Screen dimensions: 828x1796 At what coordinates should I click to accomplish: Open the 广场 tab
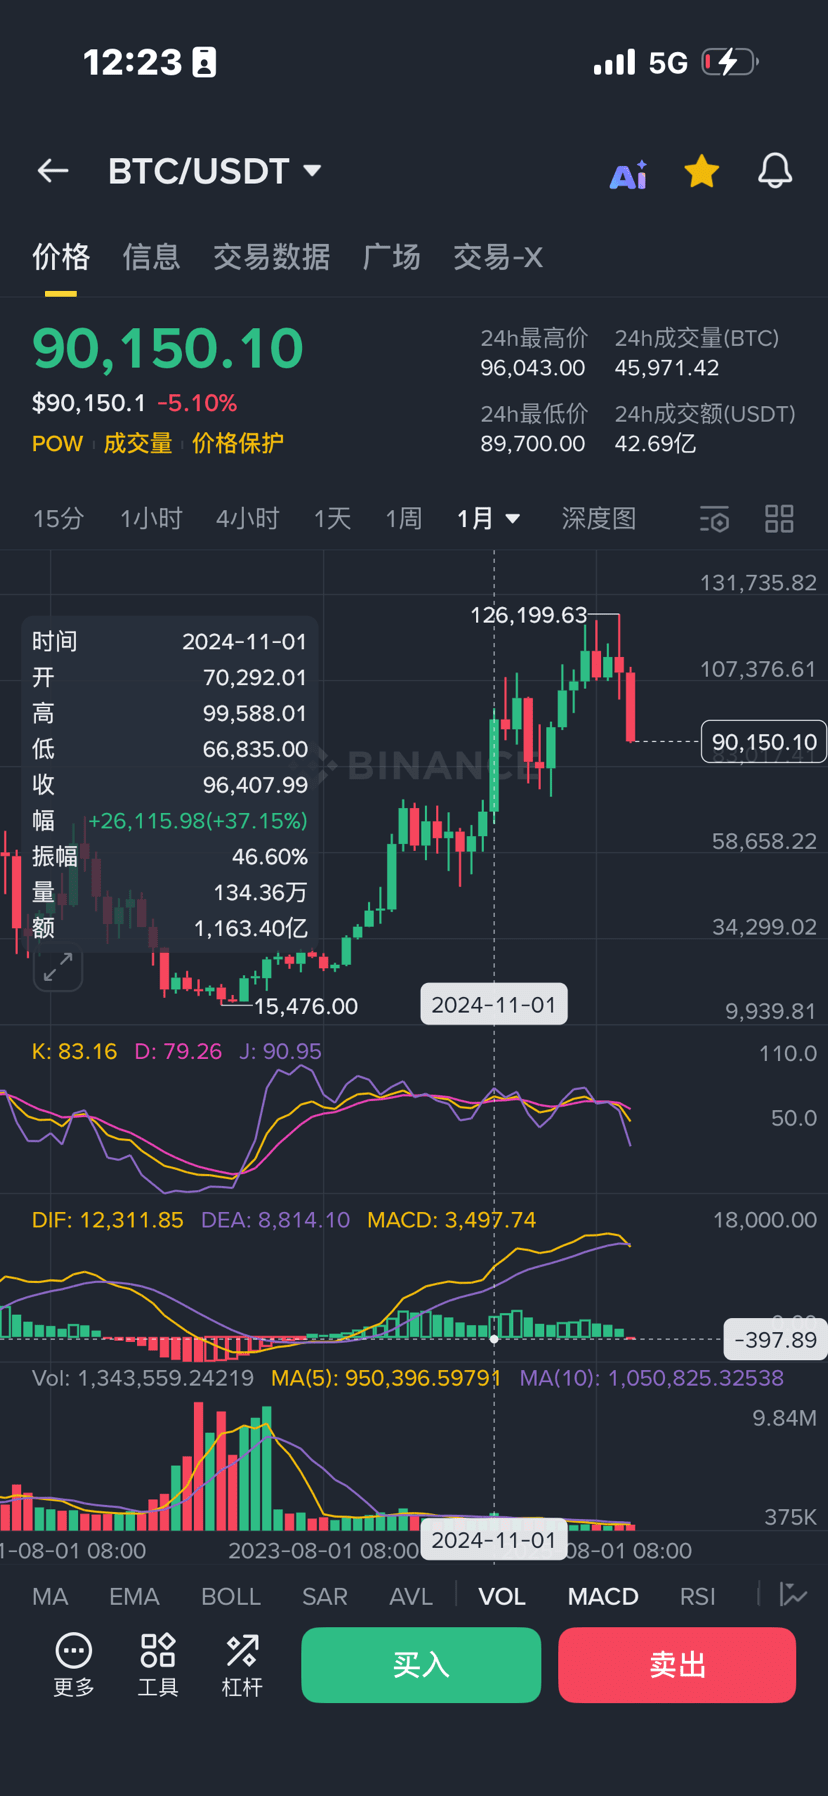coord(391,257)
